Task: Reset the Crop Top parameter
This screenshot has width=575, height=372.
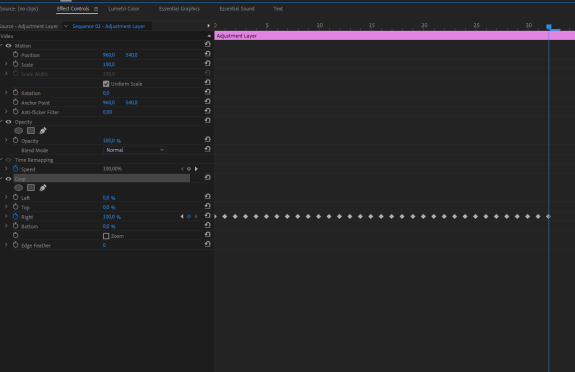Action: pos(208,206)
